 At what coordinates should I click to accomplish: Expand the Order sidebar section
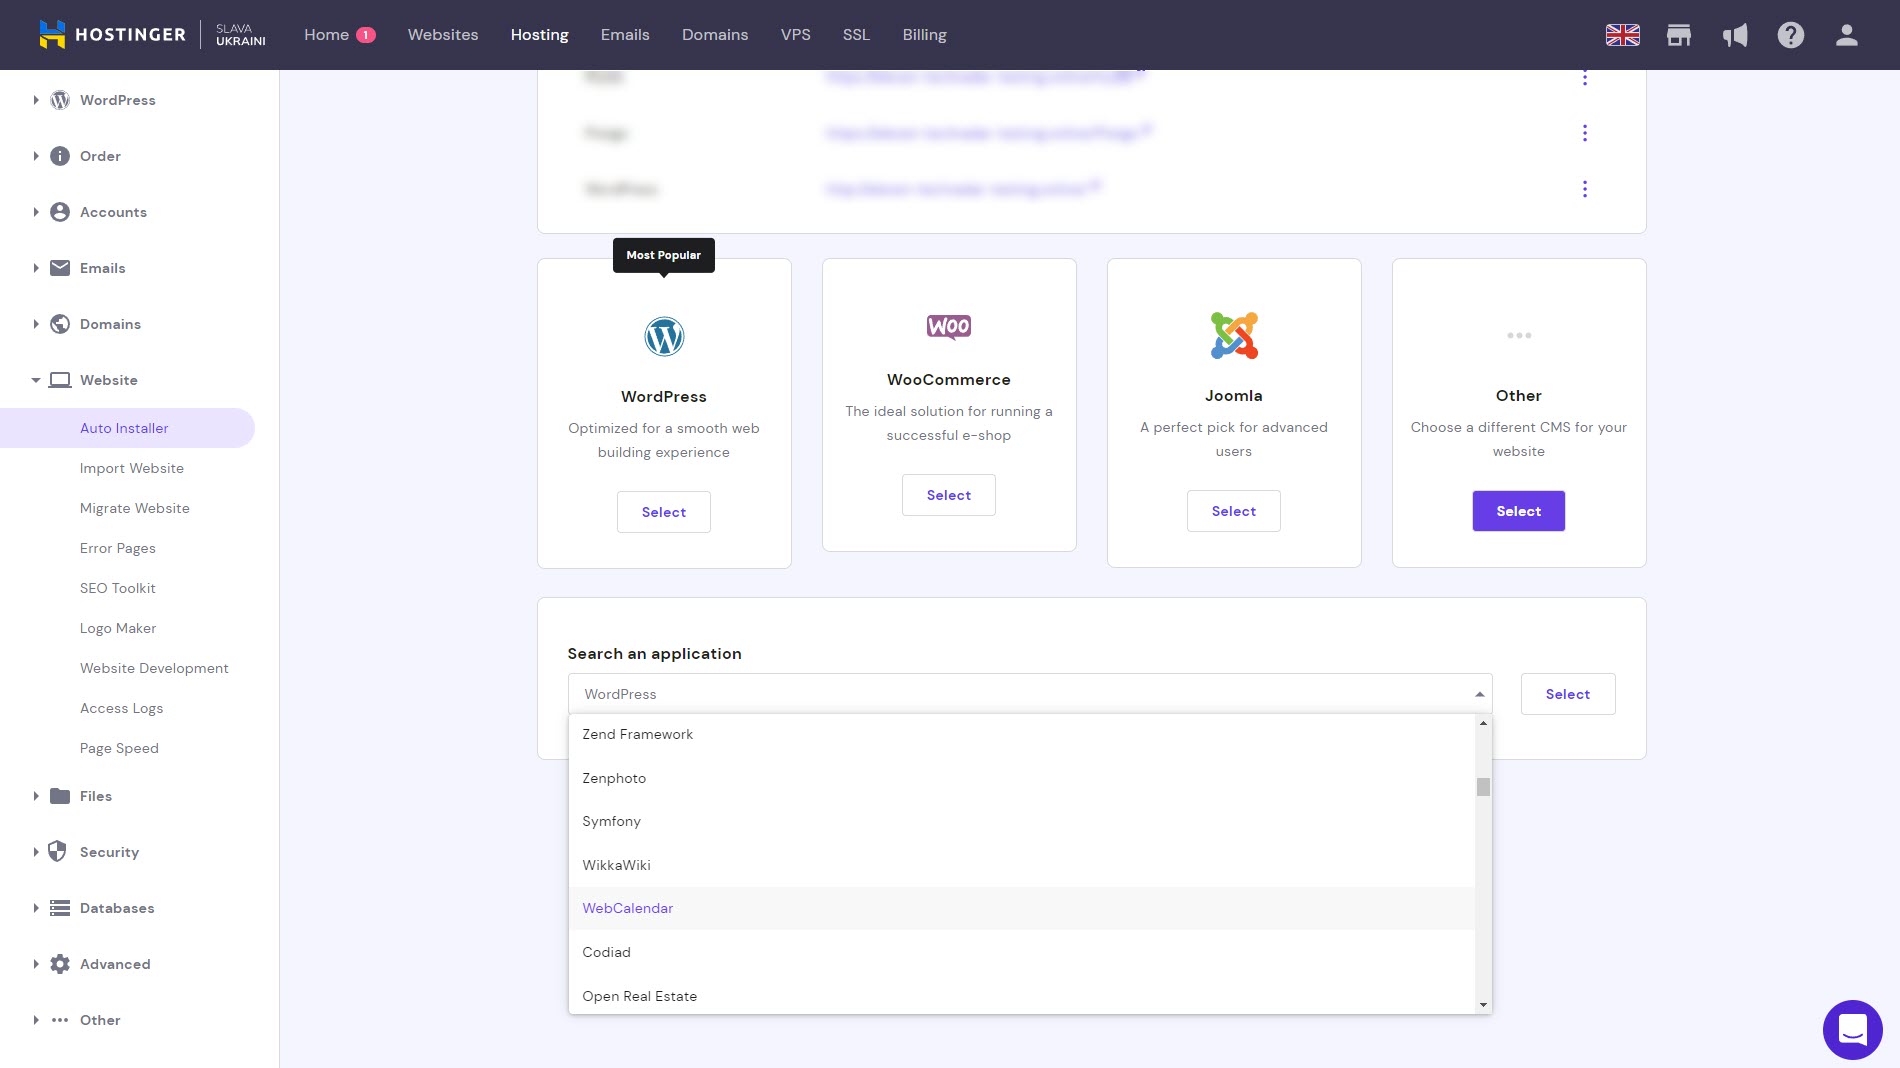[x=36, y=156]
